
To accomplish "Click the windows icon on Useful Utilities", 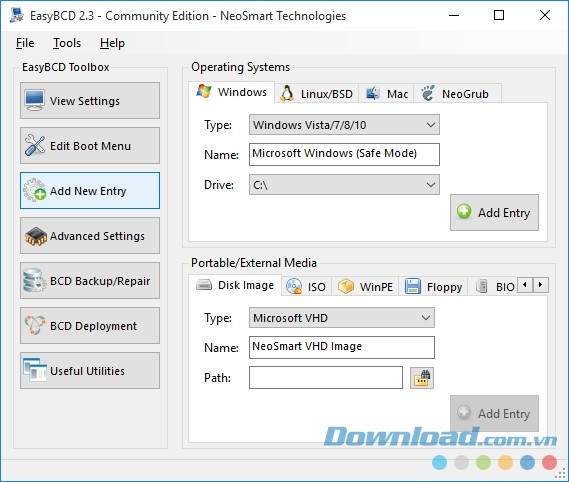I will [x=34, y=370].
